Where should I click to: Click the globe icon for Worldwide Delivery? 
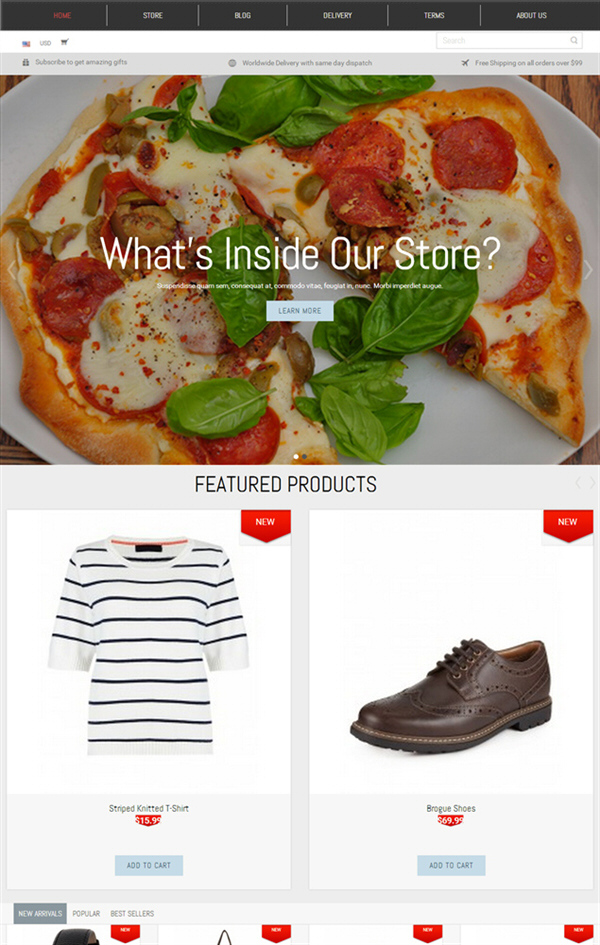(233, 63)
